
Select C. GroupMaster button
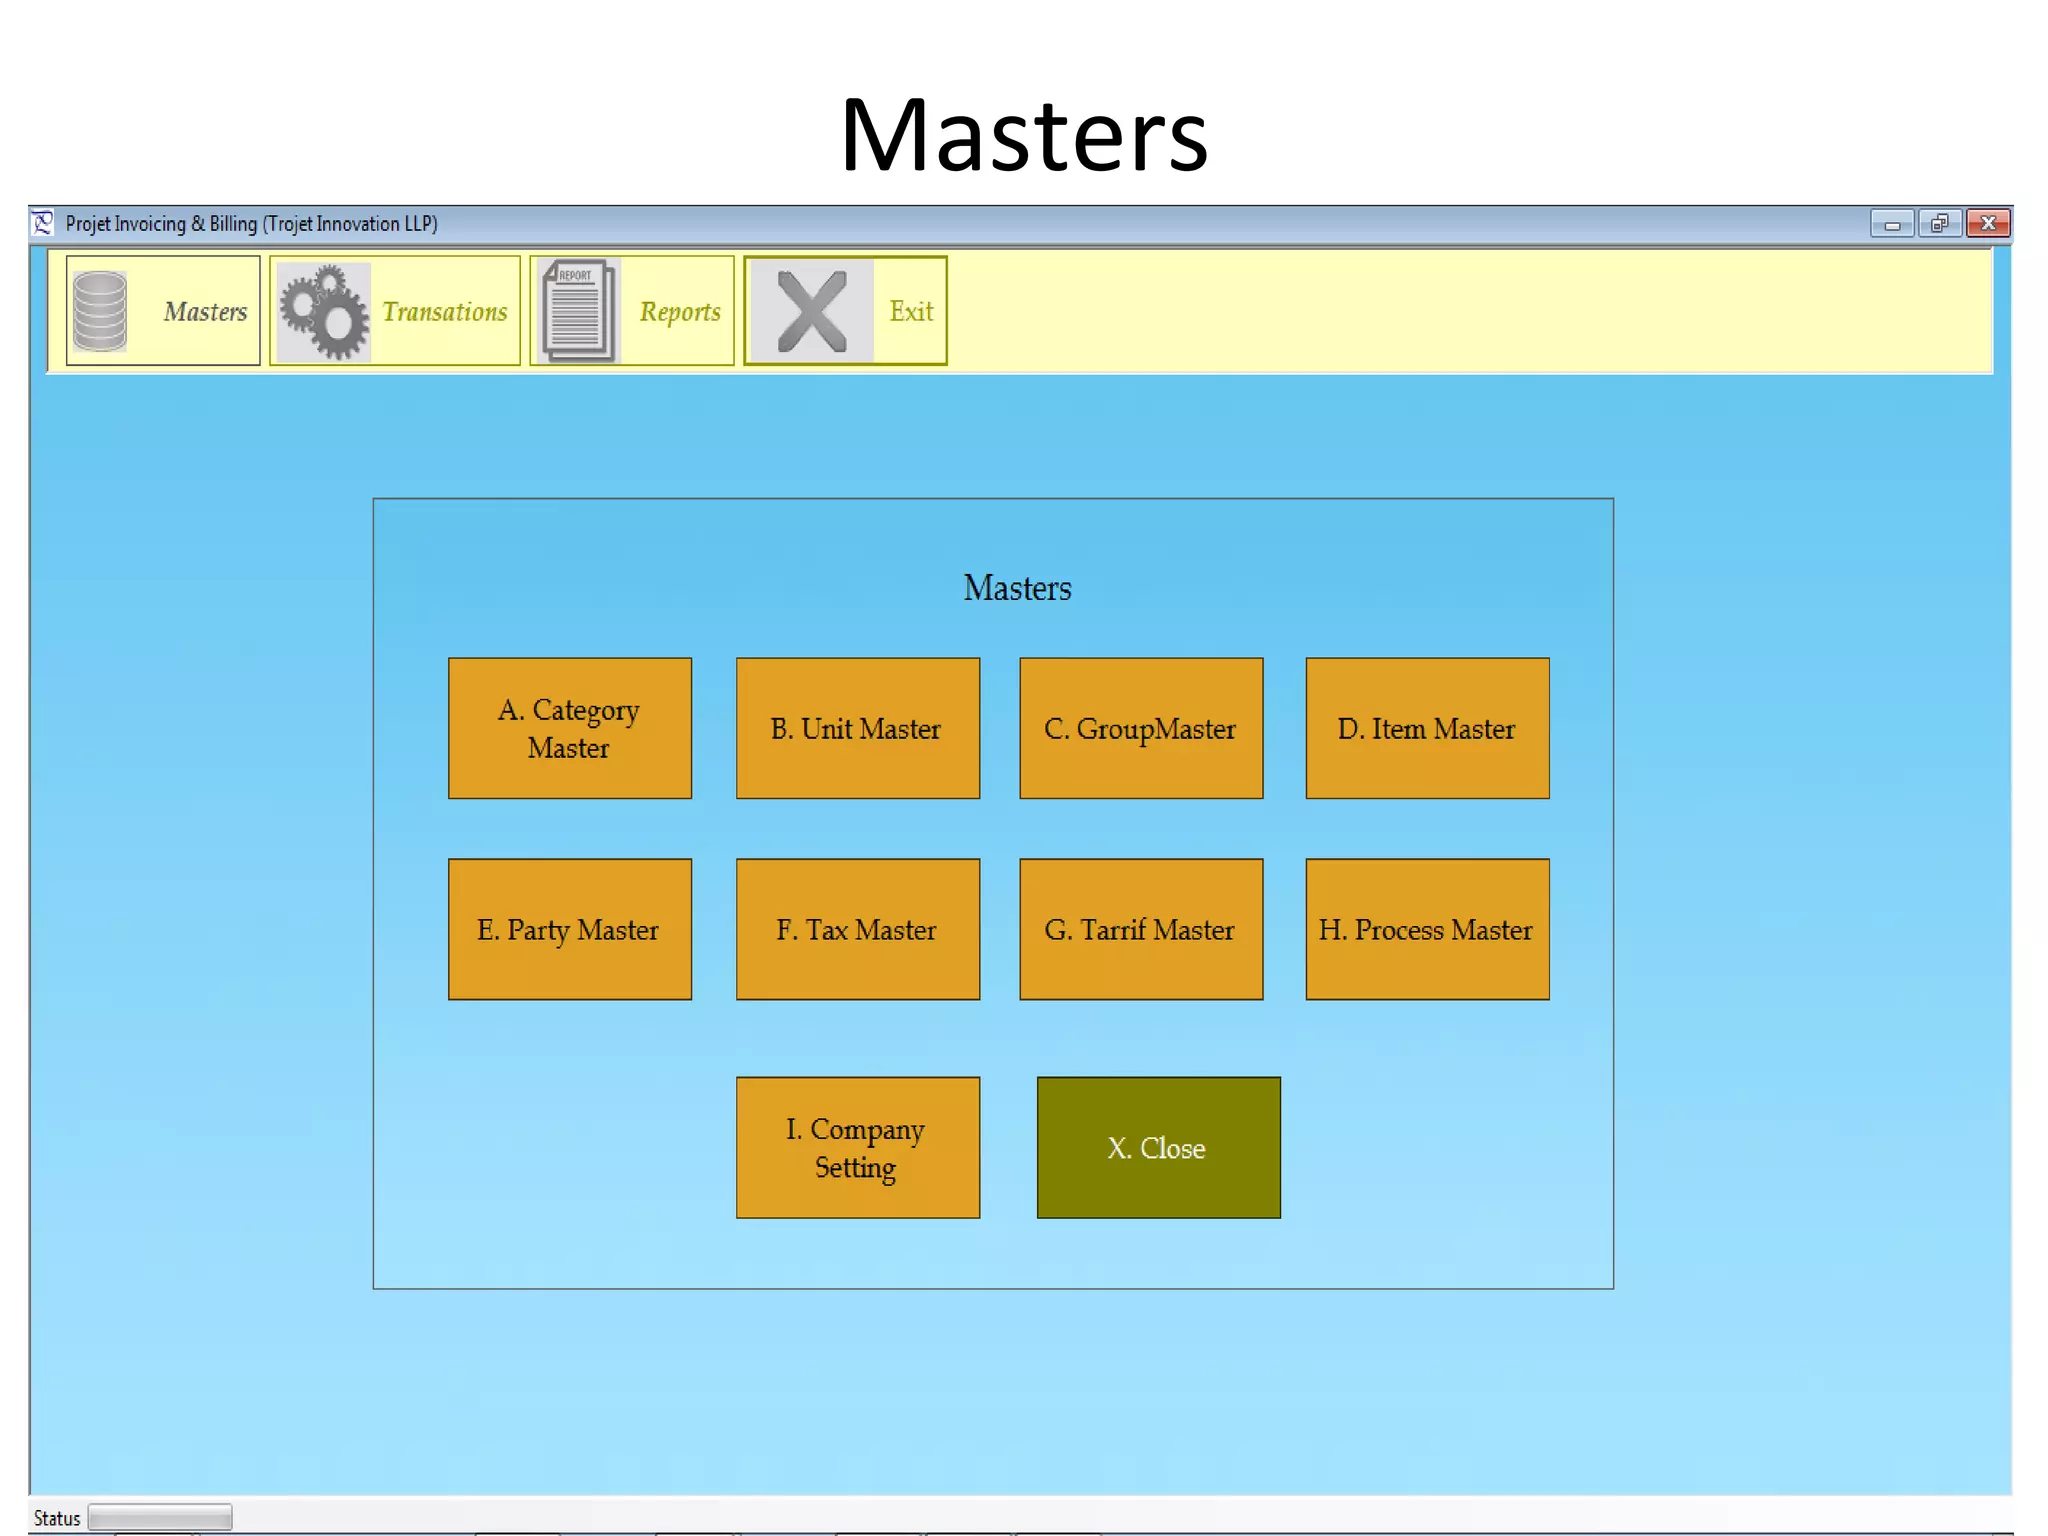click(1140, 728)
